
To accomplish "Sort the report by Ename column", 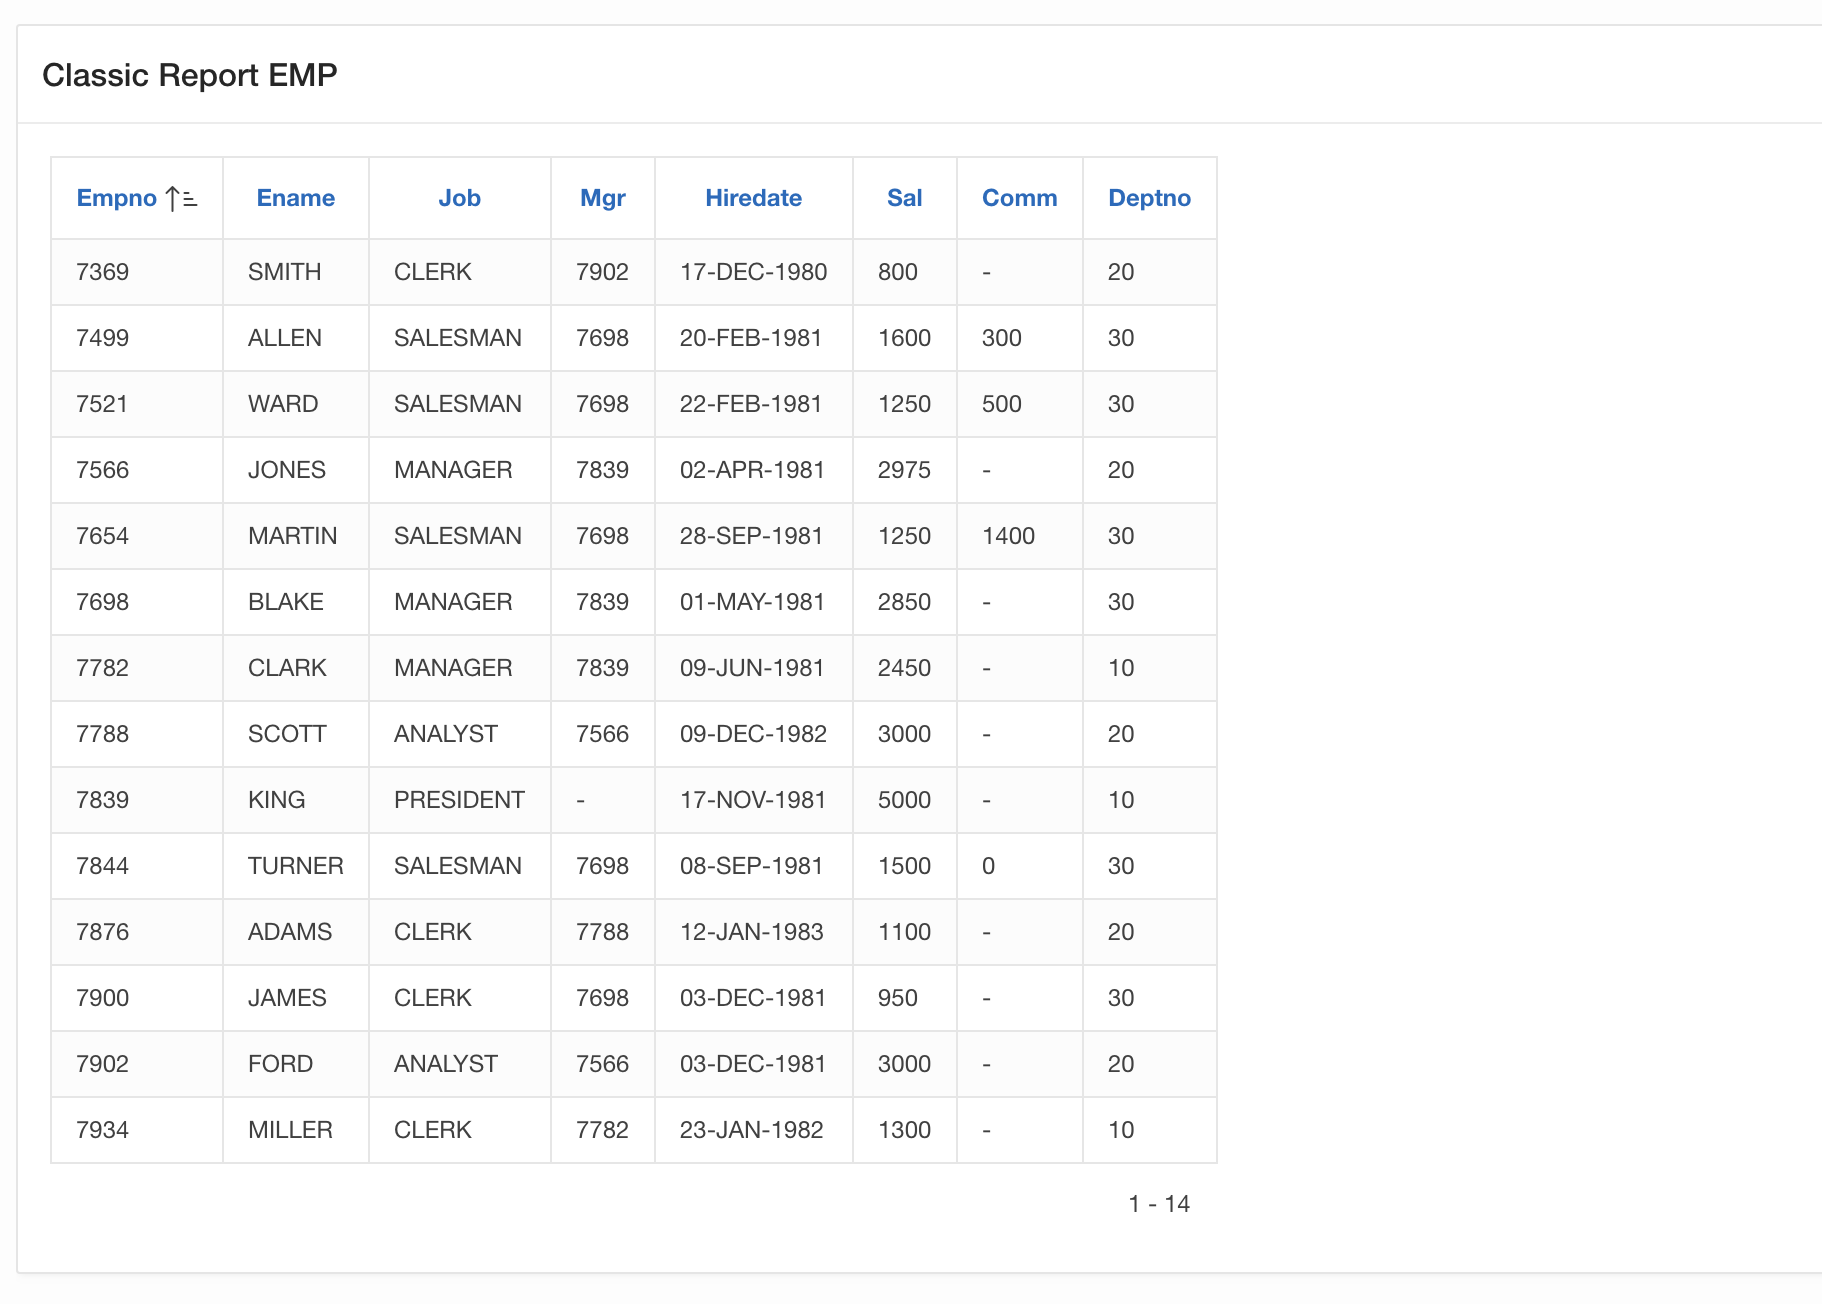I will pos(295,198).
